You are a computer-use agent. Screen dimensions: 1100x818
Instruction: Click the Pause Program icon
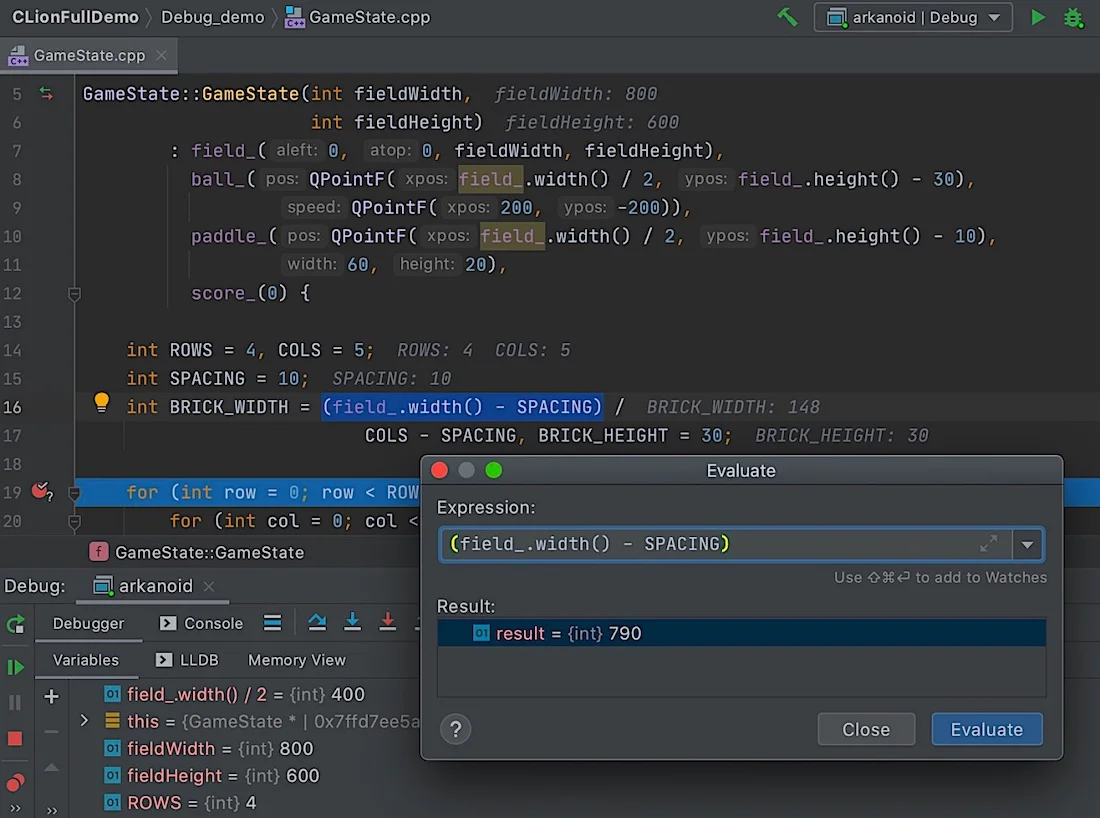pyautogui.click(x=15, y=703)
